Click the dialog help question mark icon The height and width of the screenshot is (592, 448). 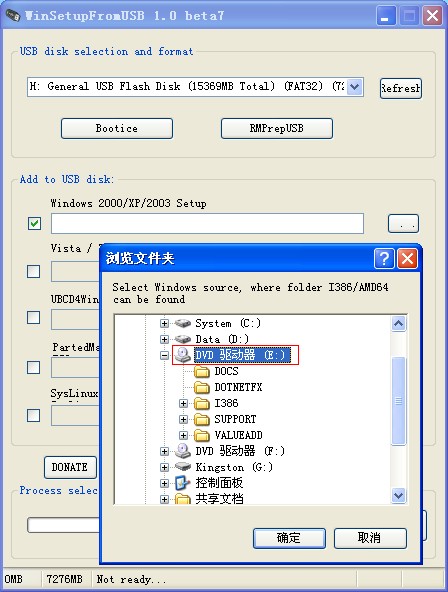[x=384, y=259]
